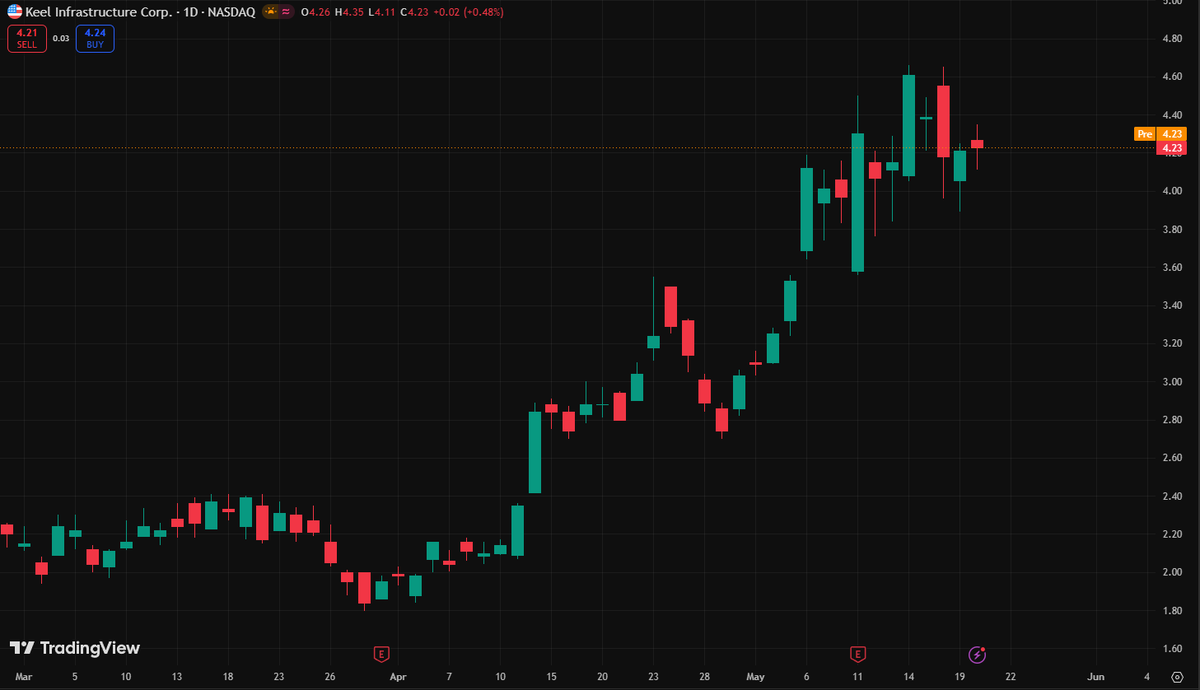Click the 1.80 price axis label

[1173, 611]
